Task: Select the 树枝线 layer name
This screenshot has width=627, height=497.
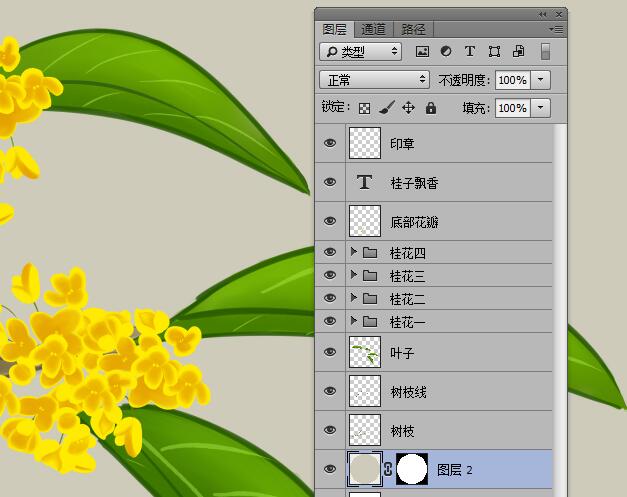Action: tap(408, 392)
